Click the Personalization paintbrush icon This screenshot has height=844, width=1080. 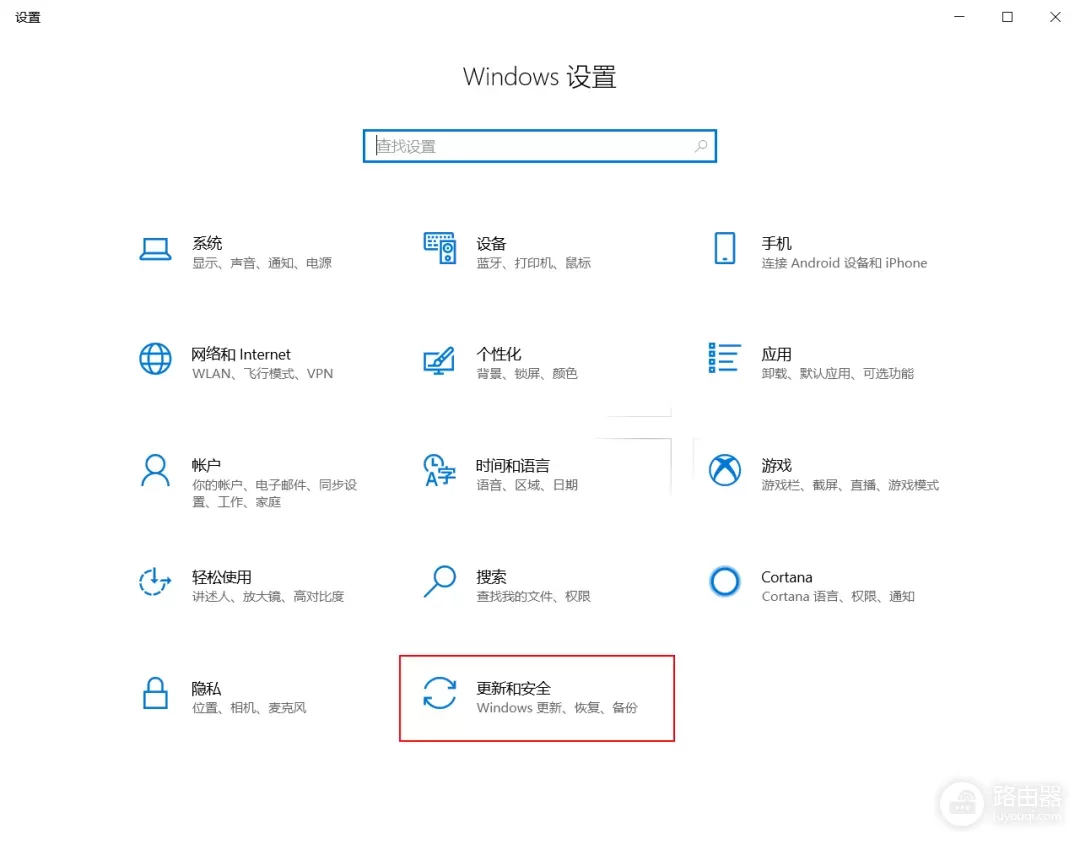pos(439,360)
